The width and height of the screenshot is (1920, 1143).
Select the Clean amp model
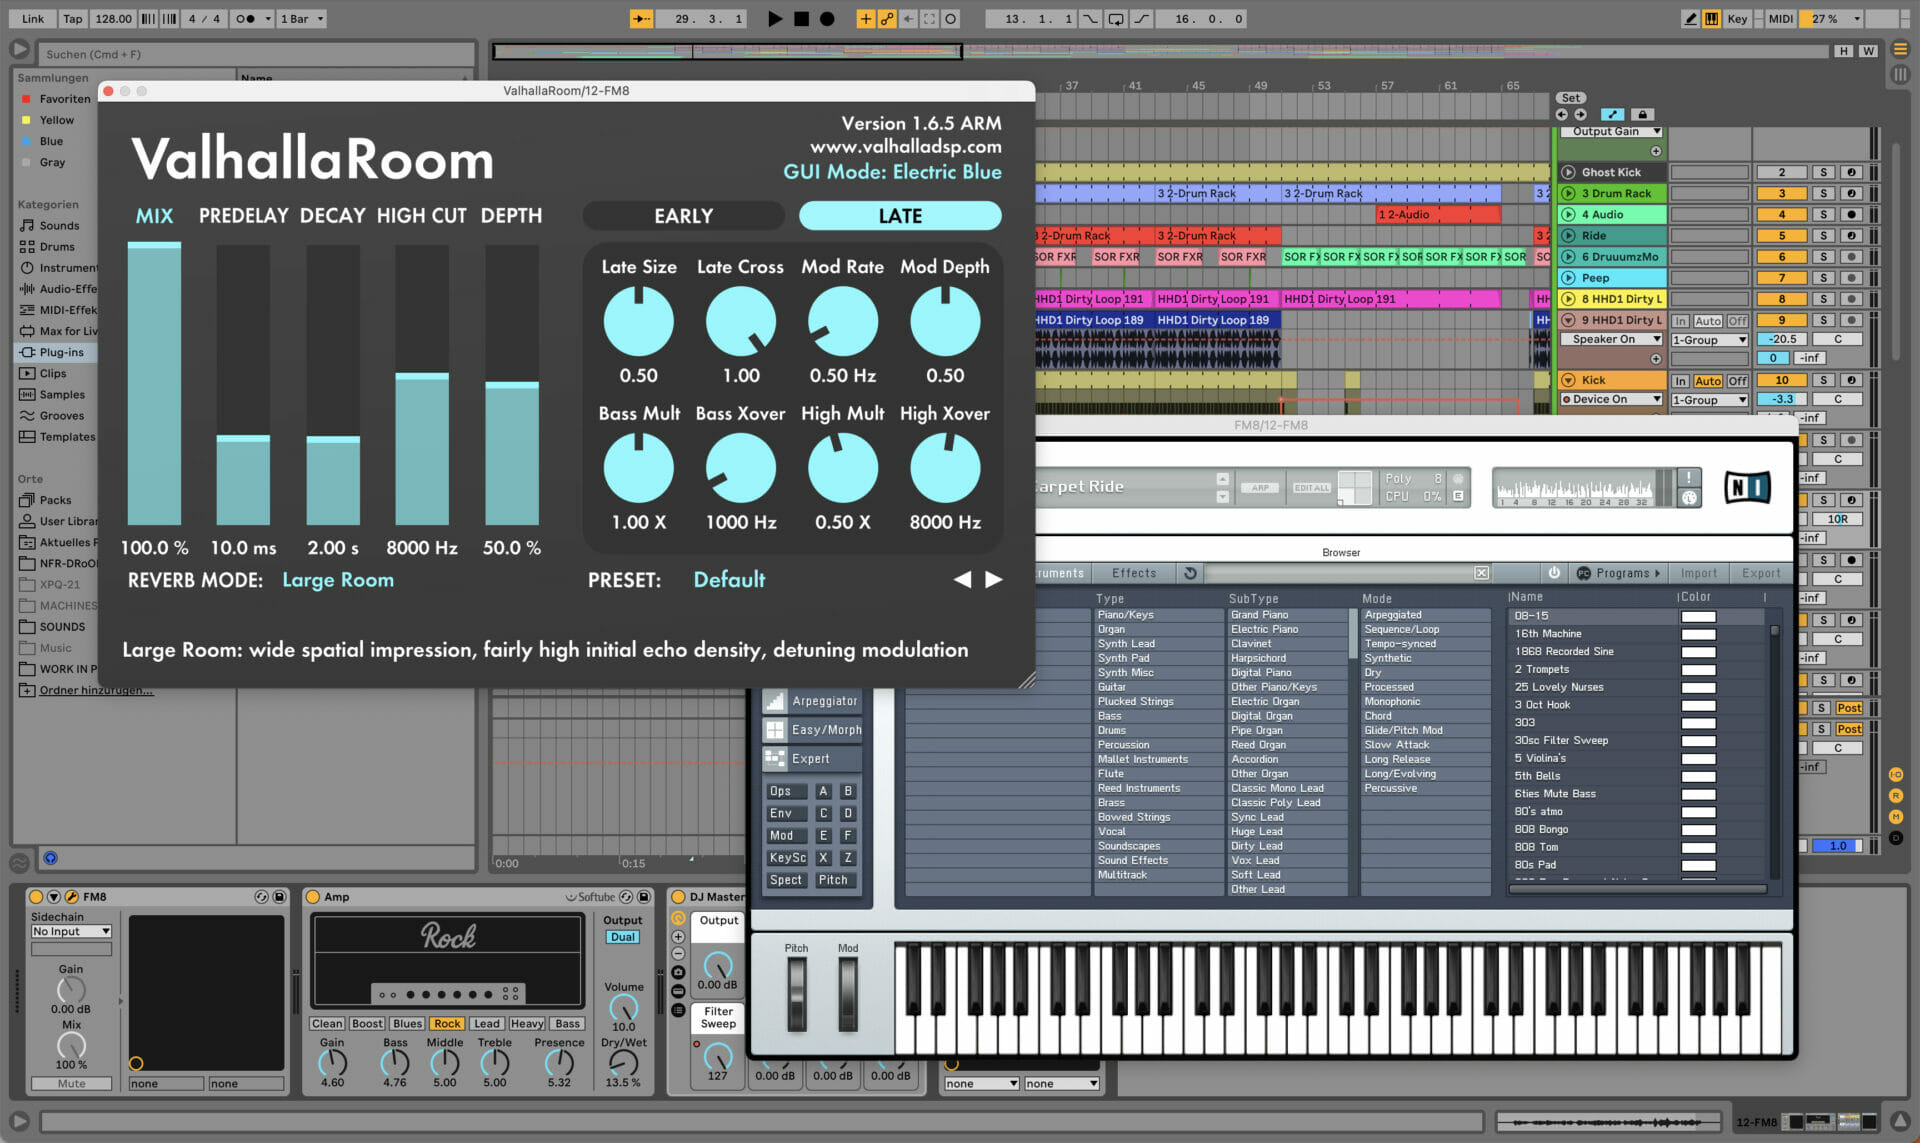[327, 1024]
